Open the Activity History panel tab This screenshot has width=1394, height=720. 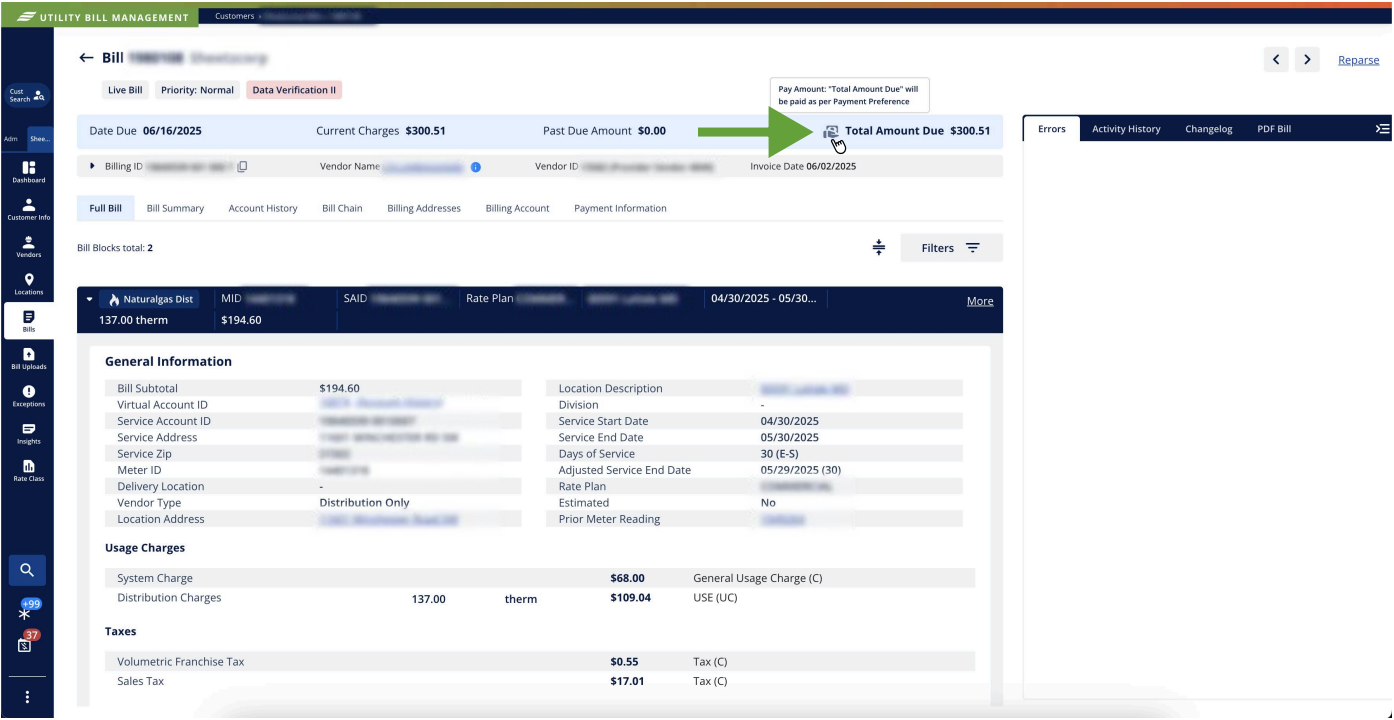1126,129
